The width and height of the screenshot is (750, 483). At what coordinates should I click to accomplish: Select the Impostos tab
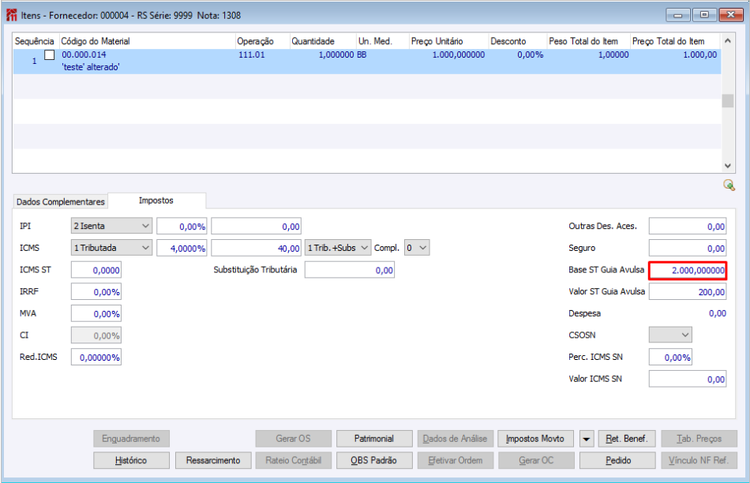(156, 200)
